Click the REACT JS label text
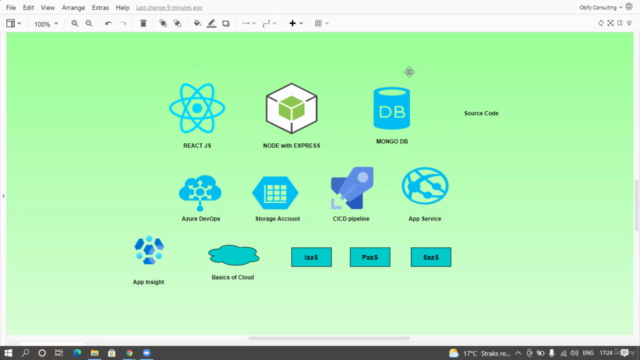The height and width of the screenshot is (360, 640). [197, 145]
